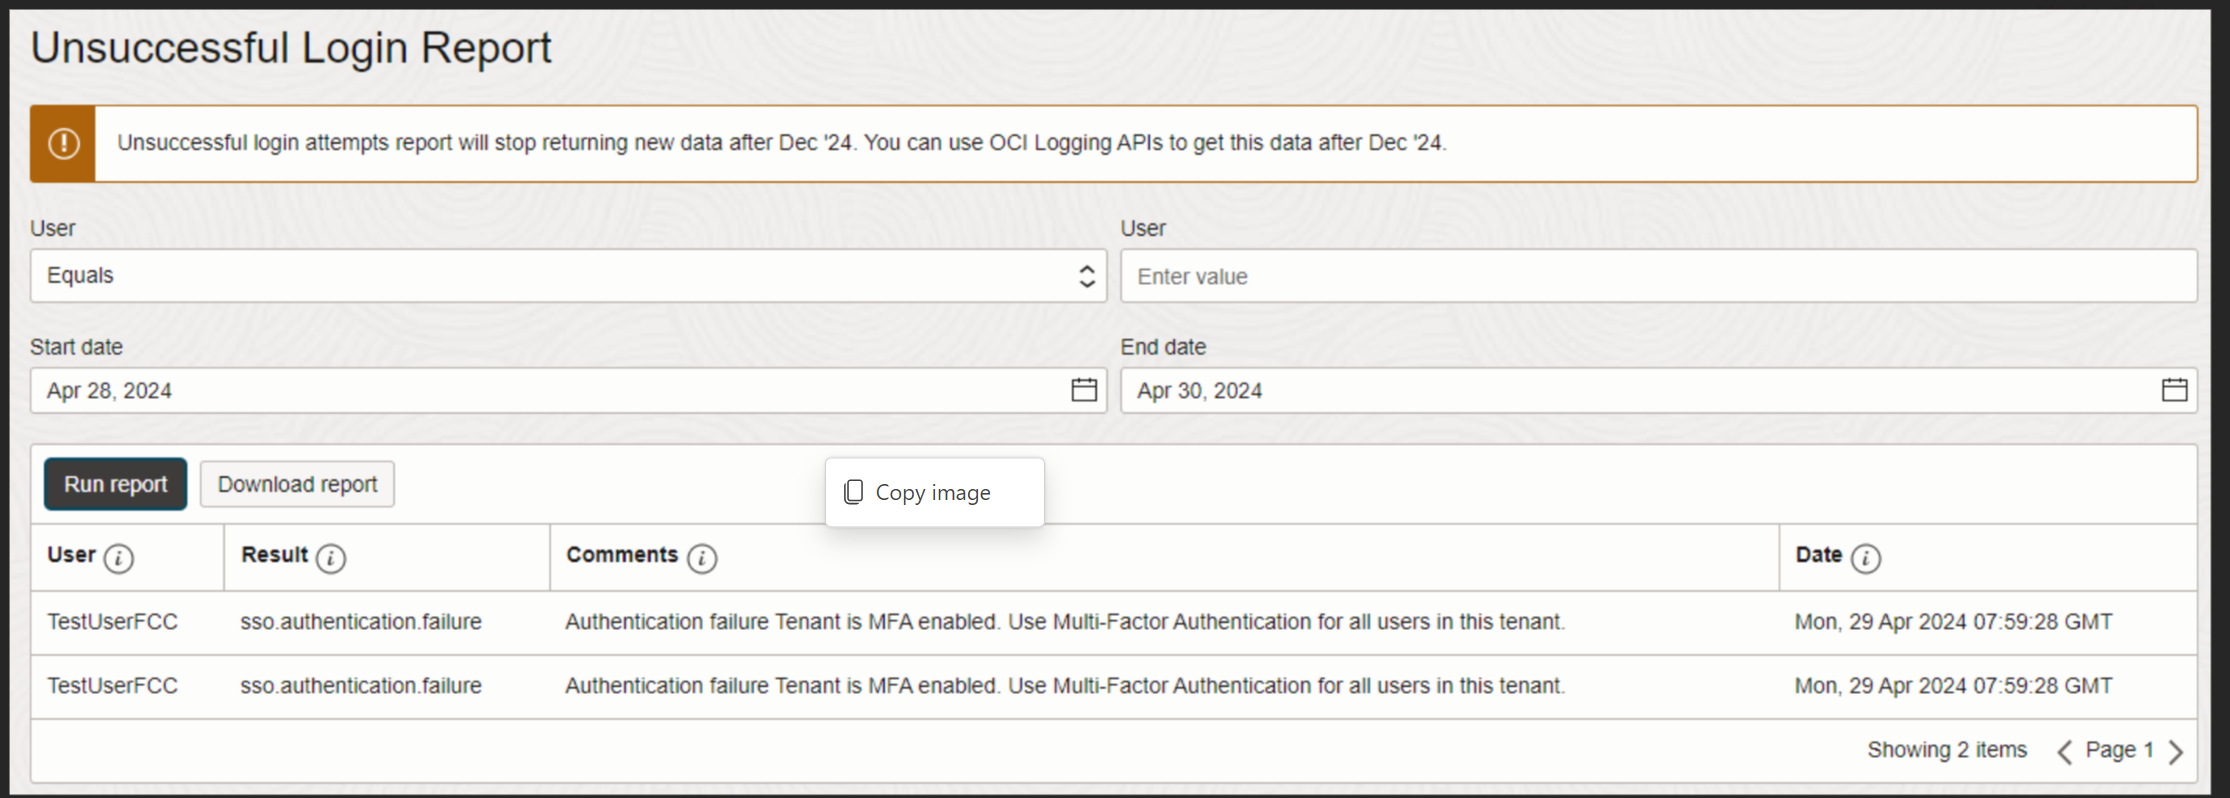This screenshot has width=2230, height=798.
Task: Click the 'Date' column header text
Action: [x=1819, y=555]
